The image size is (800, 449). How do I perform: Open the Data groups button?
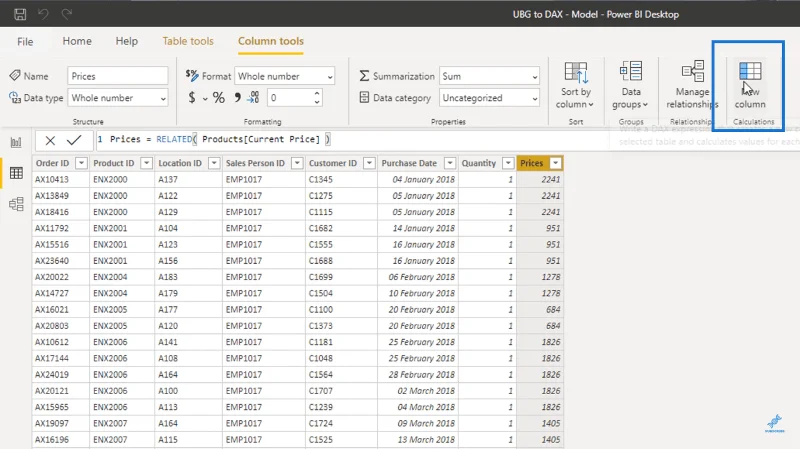(631, 85)
